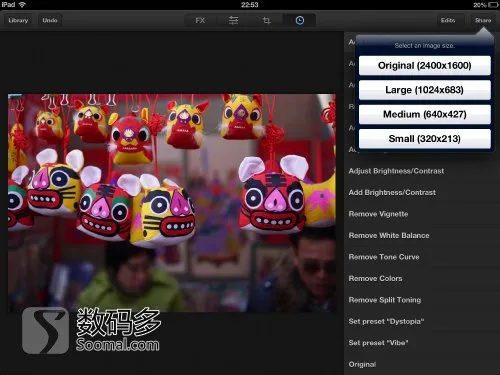
Task: Open the adjustment sliders tool
Action: (x=233, y=21)
